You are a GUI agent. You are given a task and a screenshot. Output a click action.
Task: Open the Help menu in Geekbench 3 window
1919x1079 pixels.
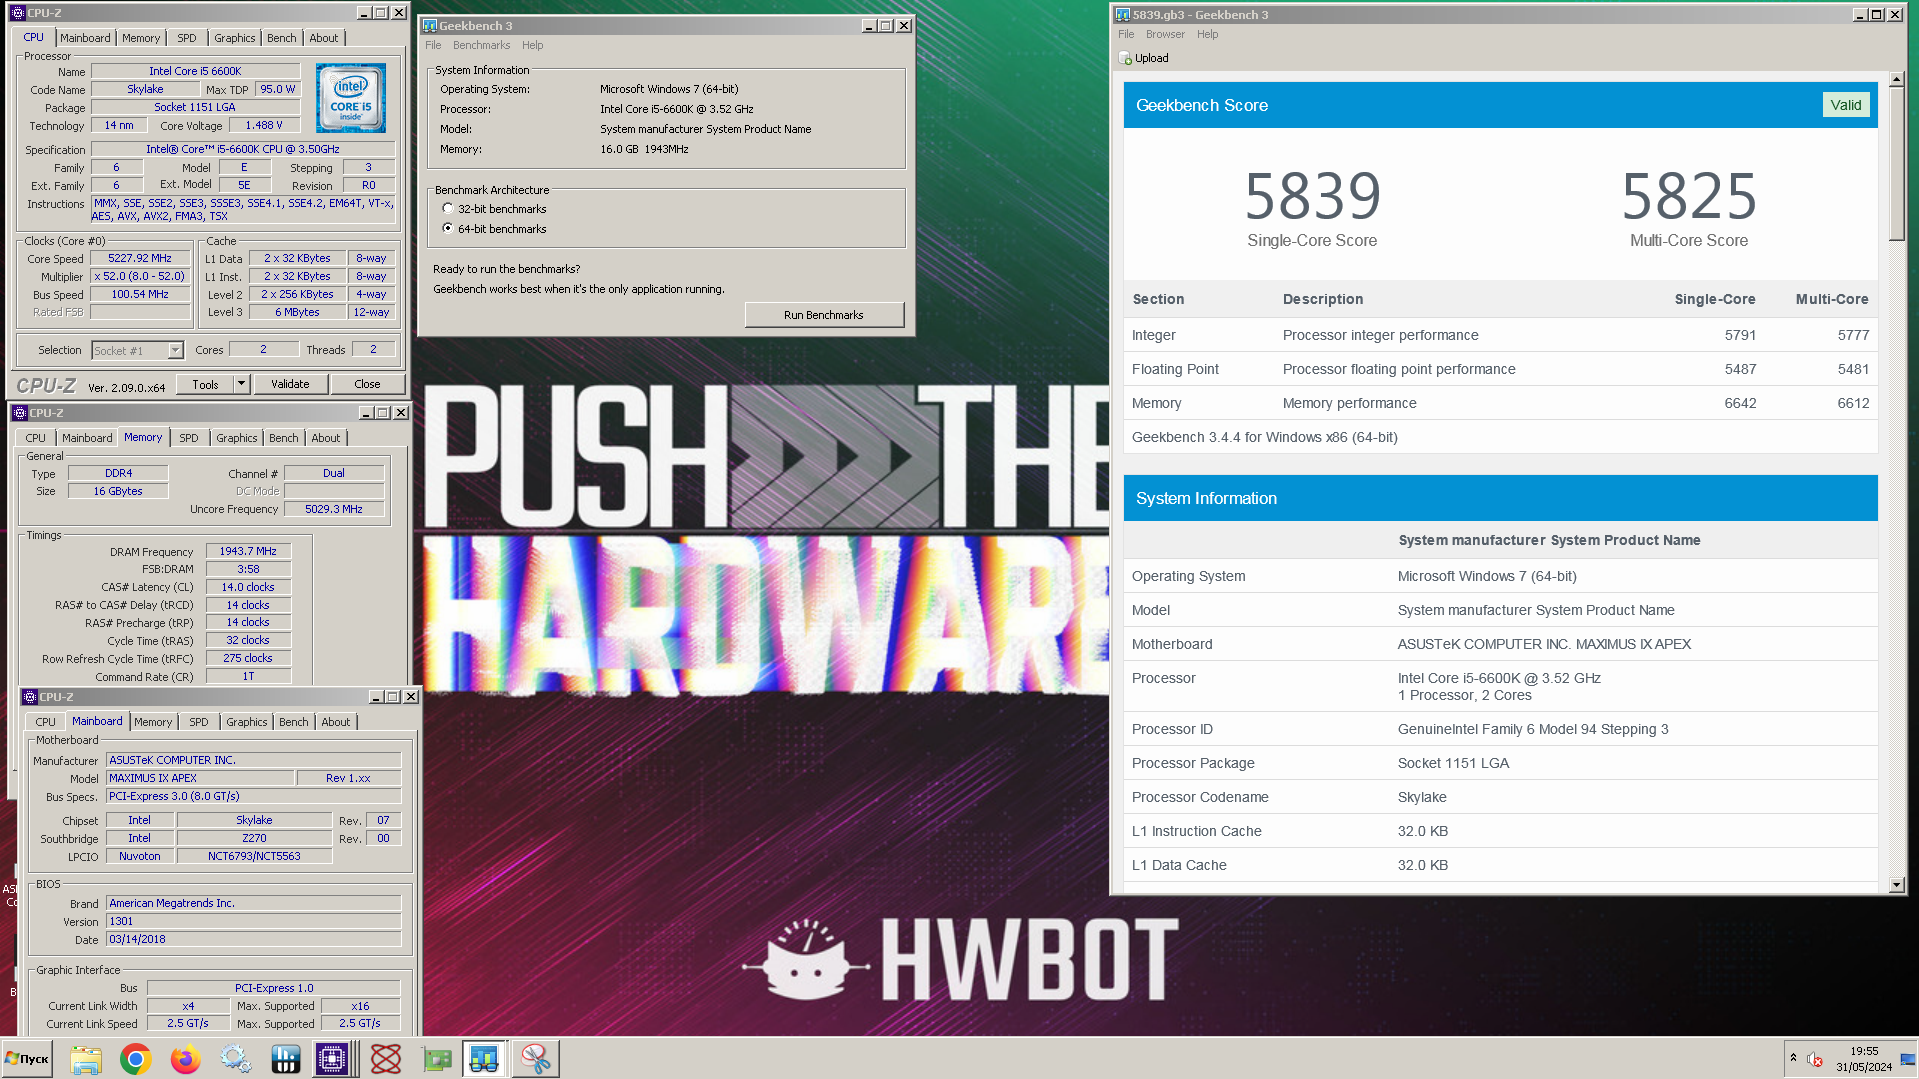point(533,45)
